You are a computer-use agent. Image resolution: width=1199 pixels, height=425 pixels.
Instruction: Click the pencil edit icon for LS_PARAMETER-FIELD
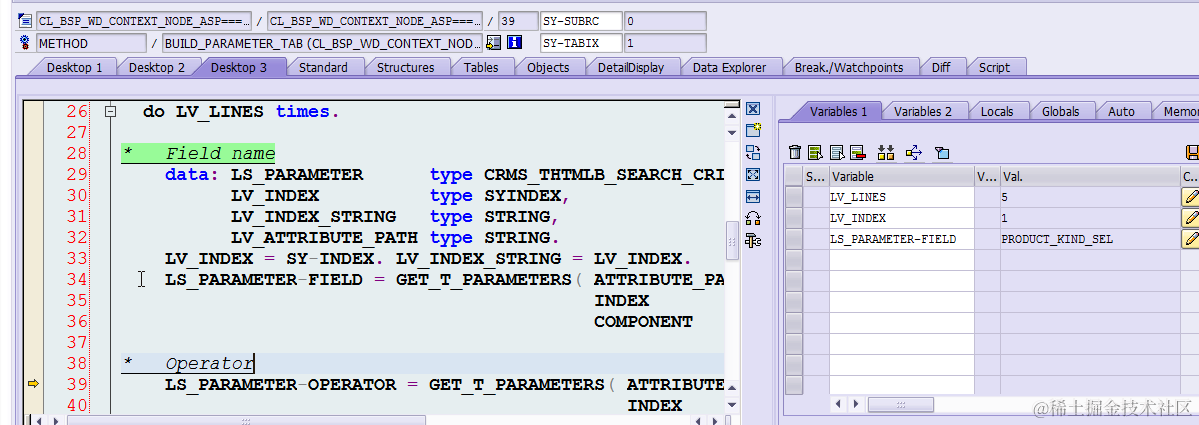[x=1190, y=239]
